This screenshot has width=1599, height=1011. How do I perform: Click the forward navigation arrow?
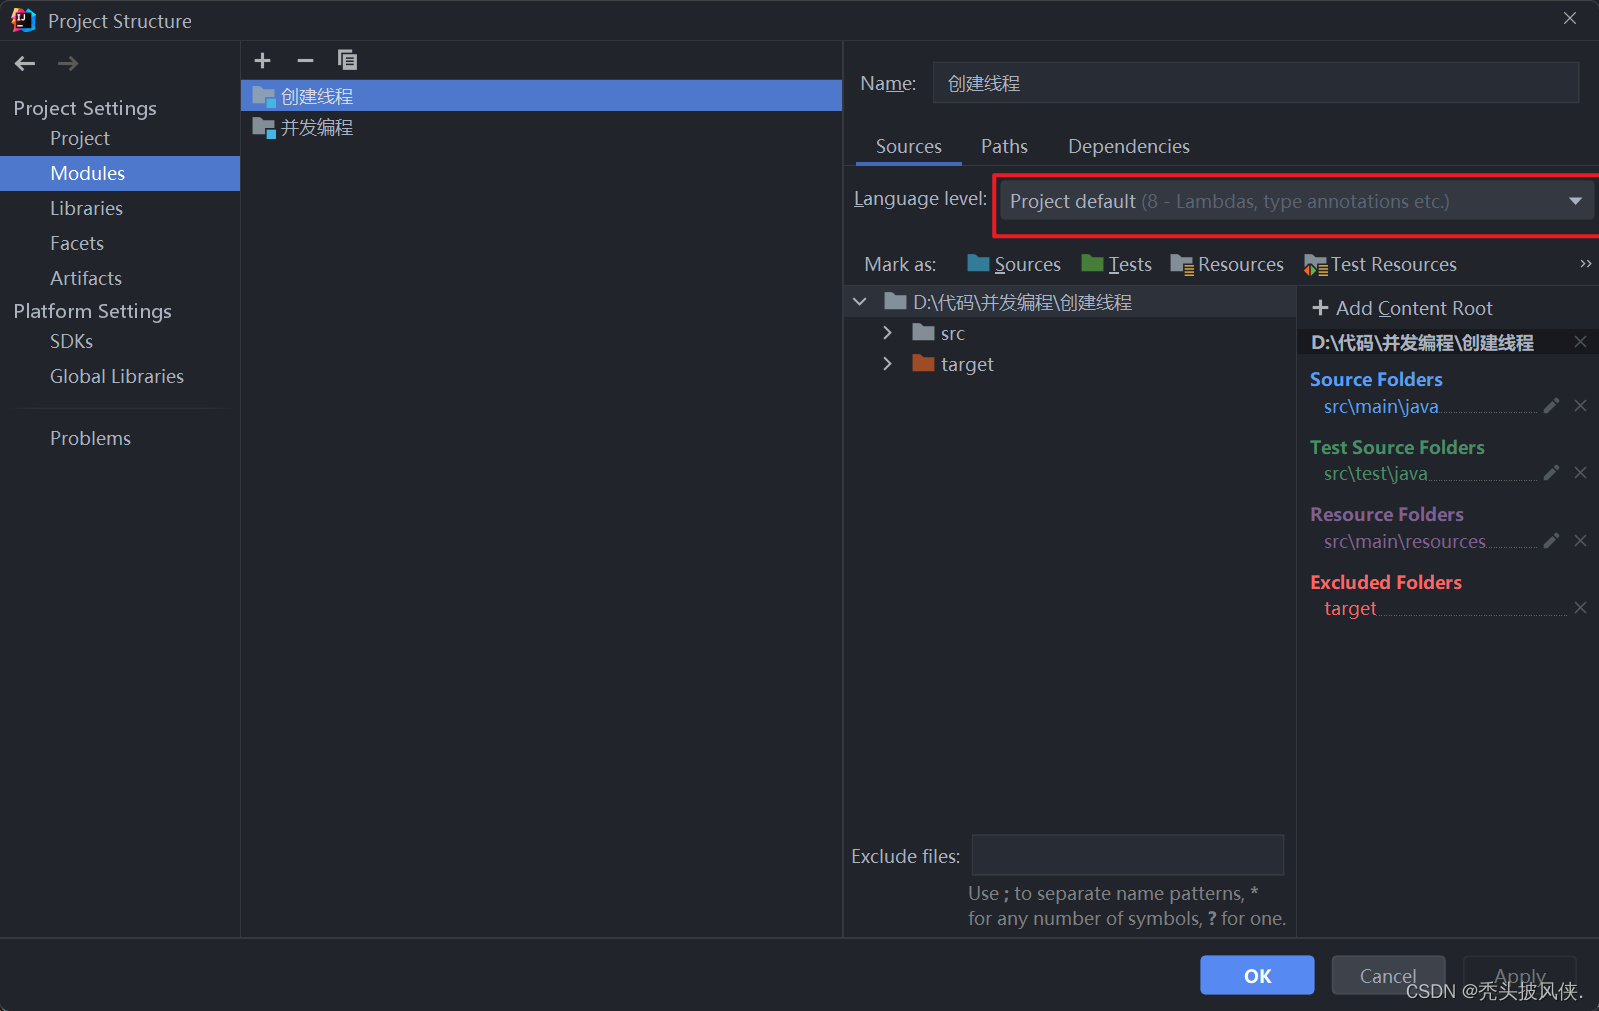67,64
